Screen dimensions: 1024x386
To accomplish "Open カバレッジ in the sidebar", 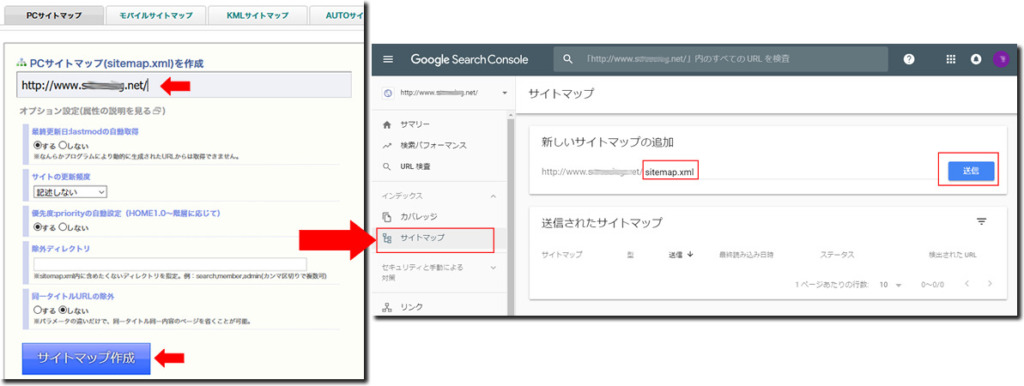I will click(419, 216).
